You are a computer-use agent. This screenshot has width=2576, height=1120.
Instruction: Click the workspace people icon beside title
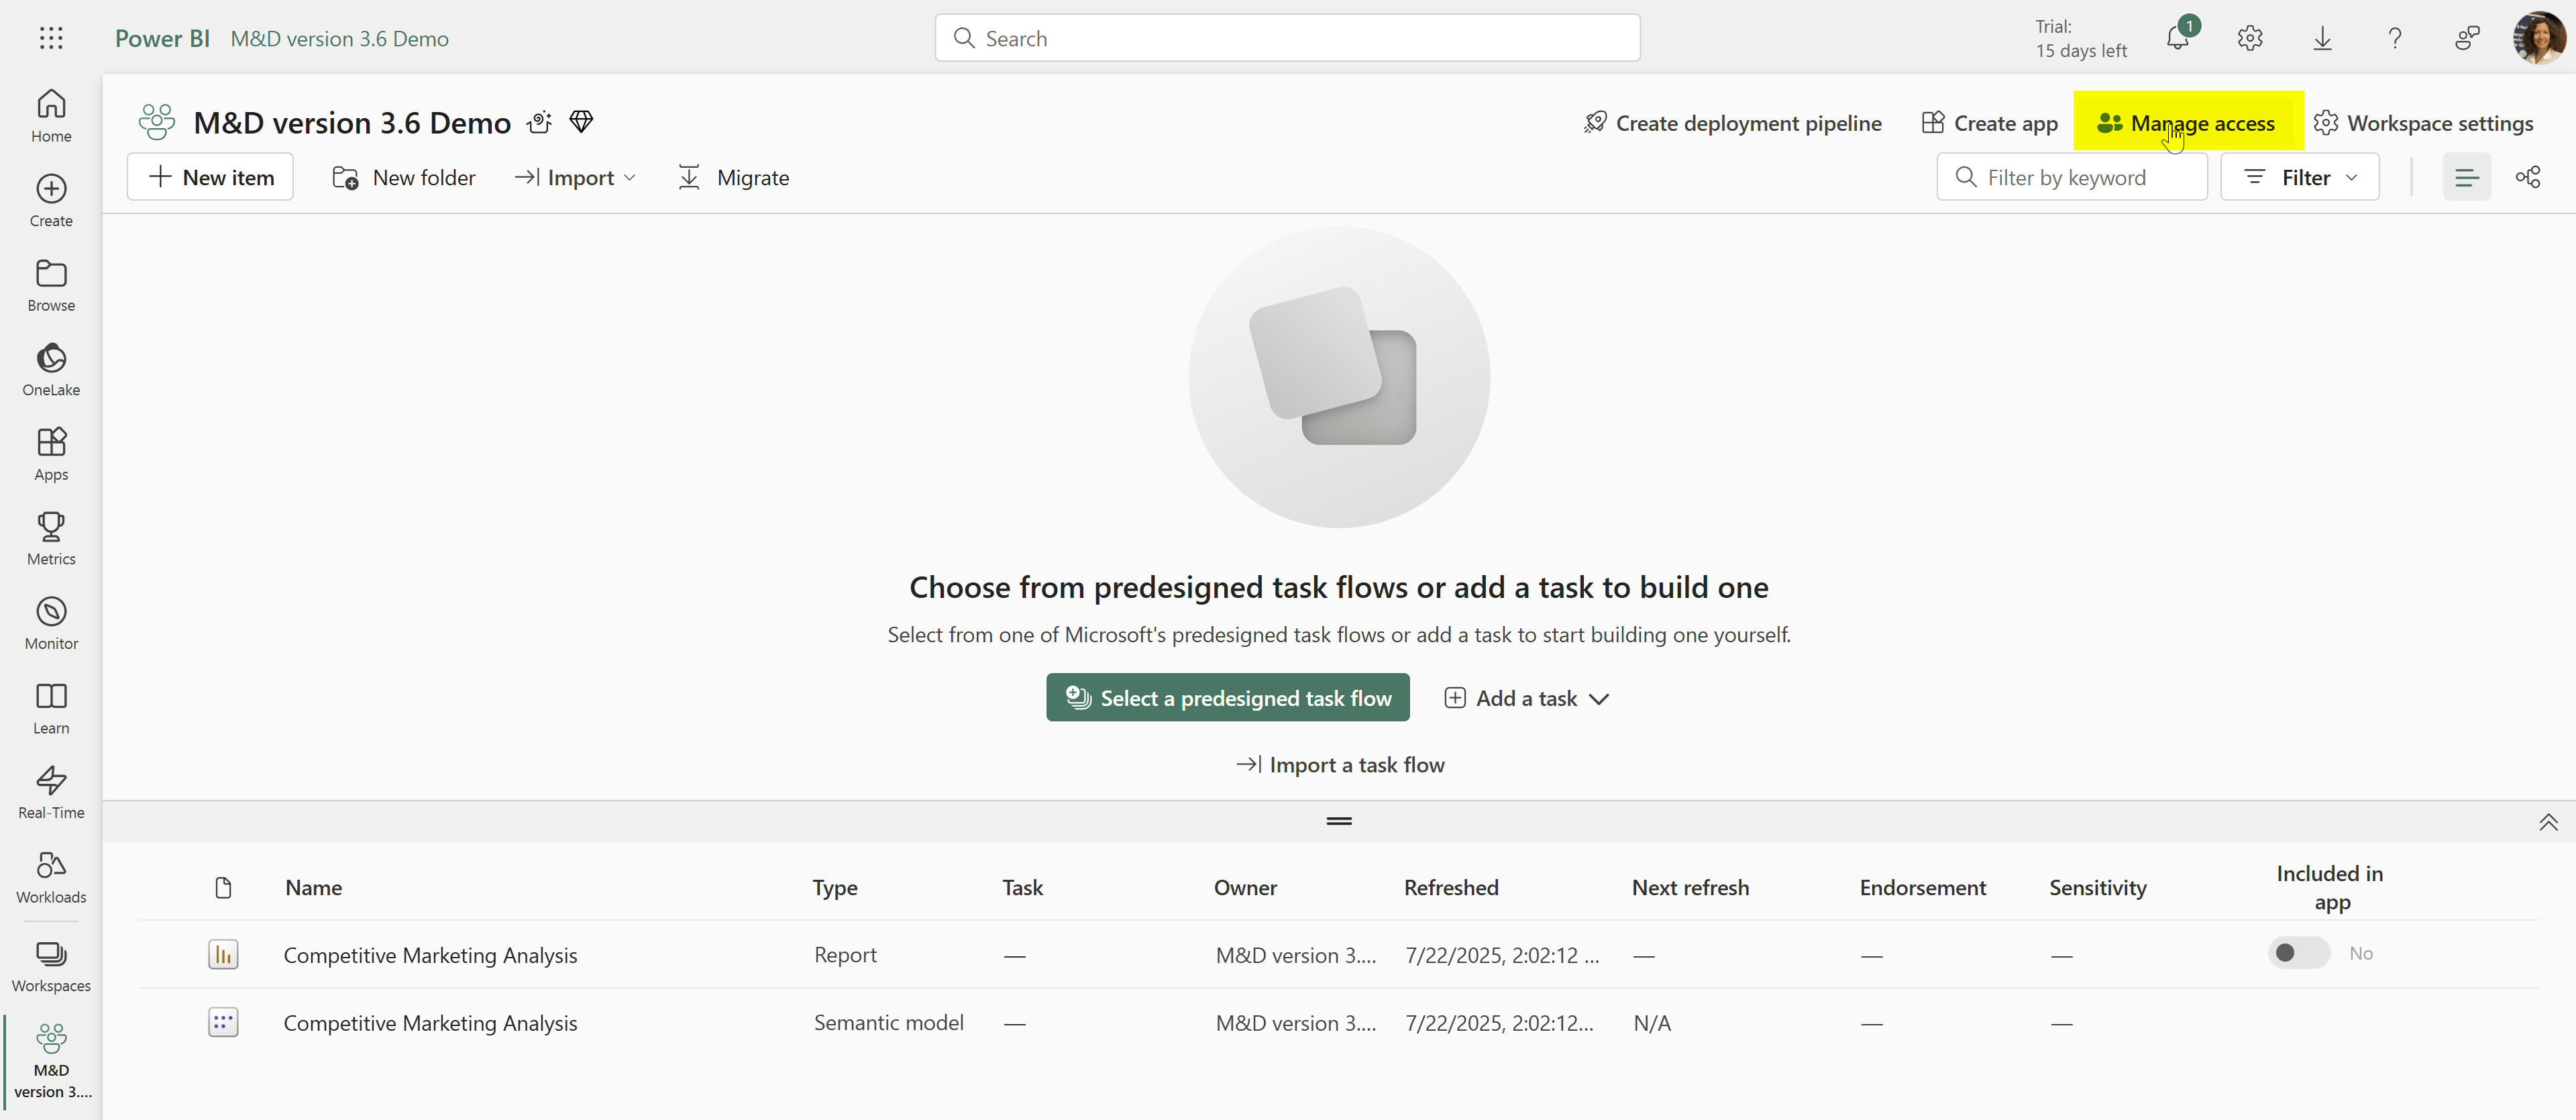(x=157, y=122)
